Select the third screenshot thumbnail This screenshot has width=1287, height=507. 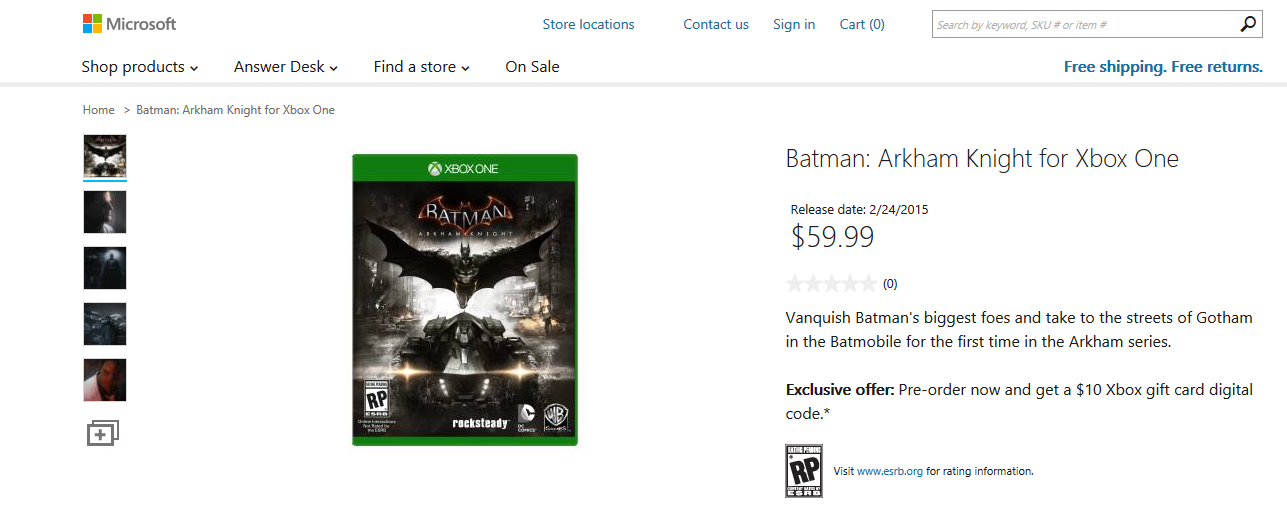click(105, 268)
